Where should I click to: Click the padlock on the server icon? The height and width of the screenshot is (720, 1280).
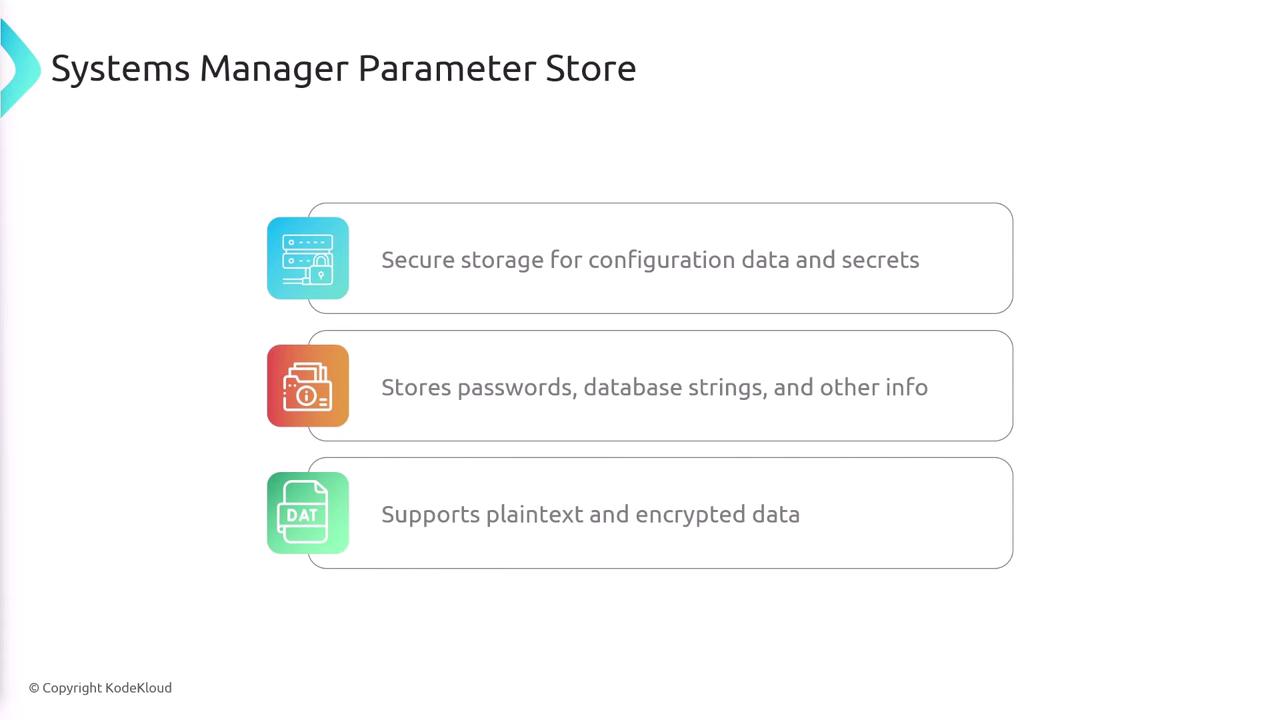point(321,268)
